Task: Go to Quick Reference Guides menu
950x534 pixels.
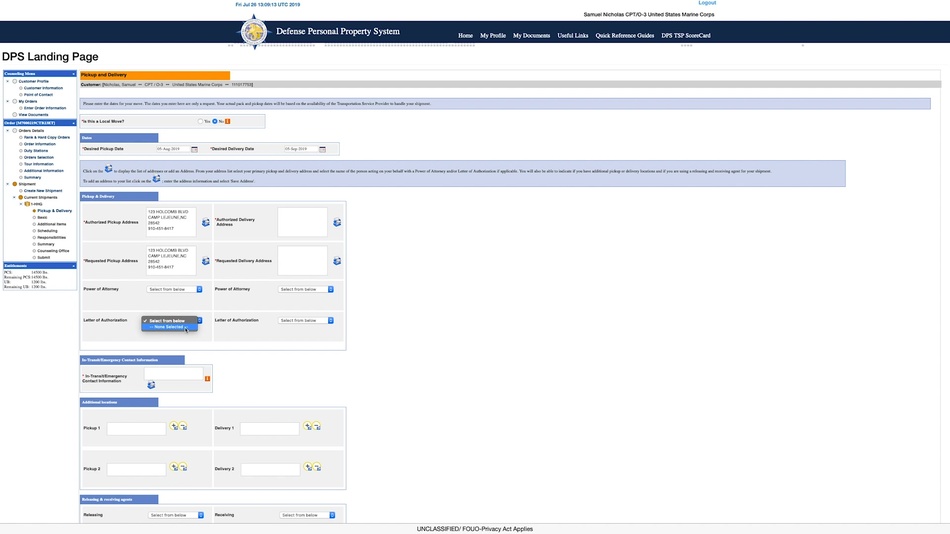Action: pyautogui.click(x=624, y=36)
